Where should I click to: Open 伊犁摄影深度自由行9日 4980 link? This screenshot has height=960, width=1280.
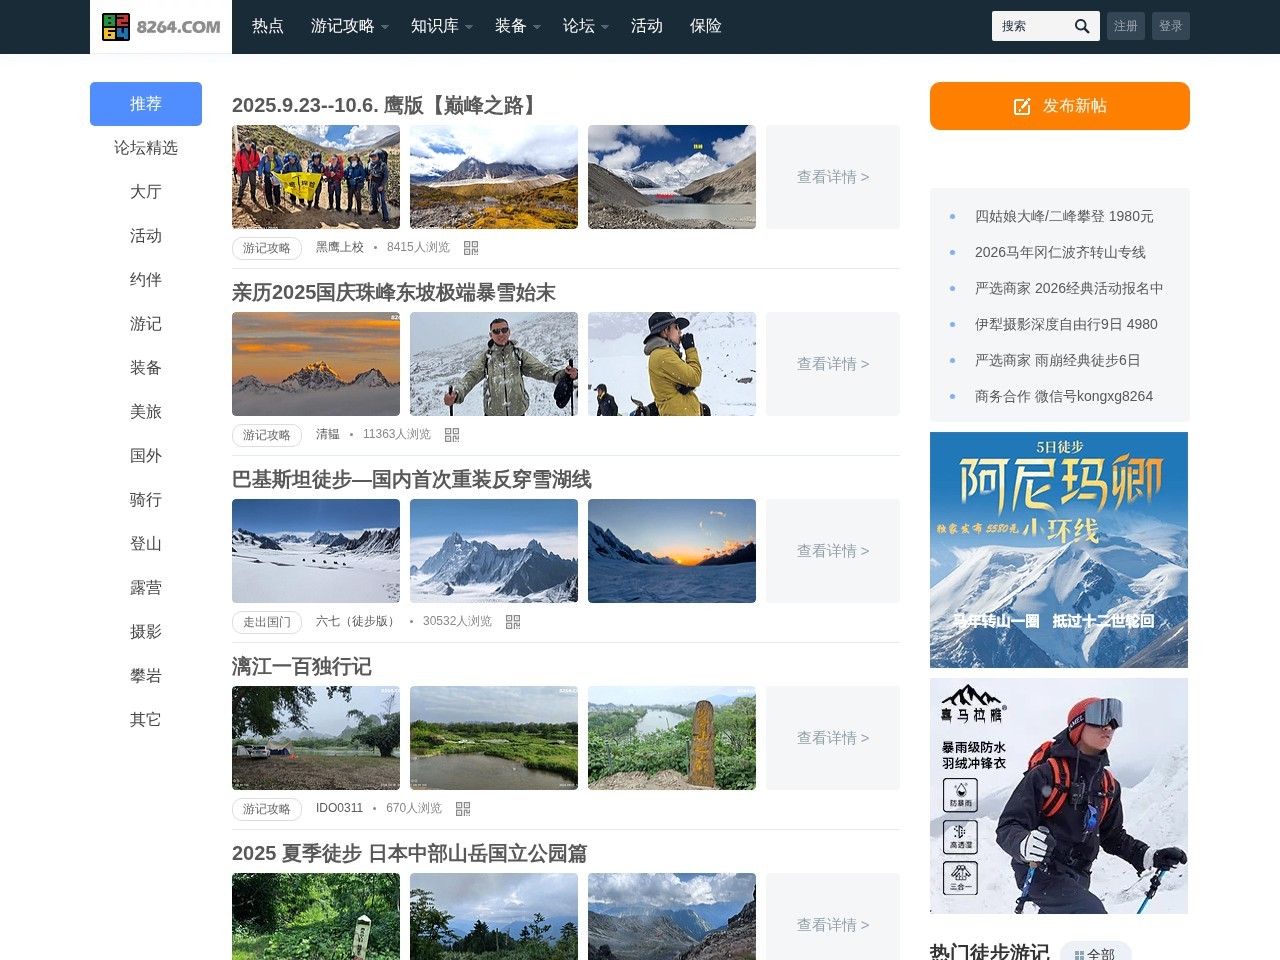1066,324
